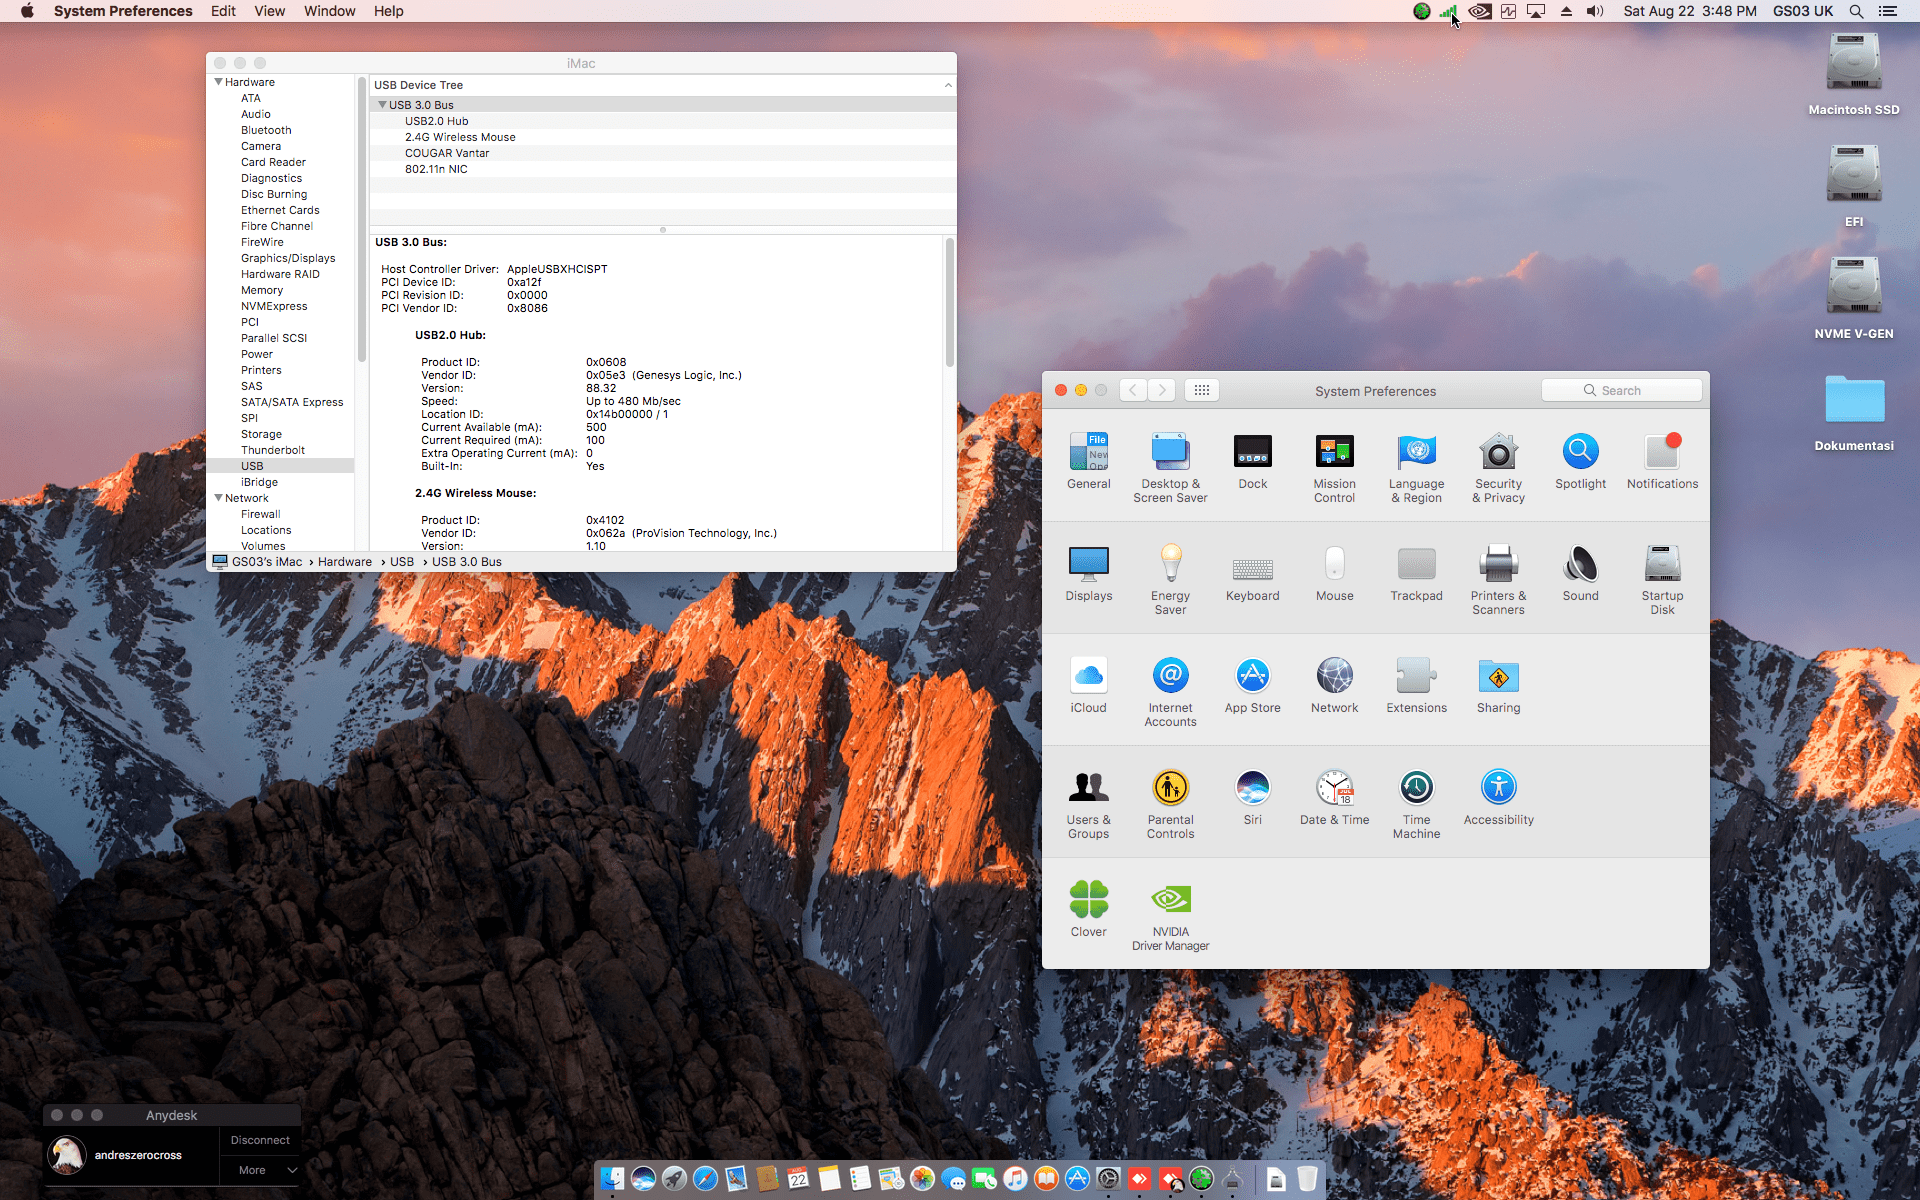Open Language & Region preferences
This screenshot has width=1920, height=1200.
coord(1416,467)
